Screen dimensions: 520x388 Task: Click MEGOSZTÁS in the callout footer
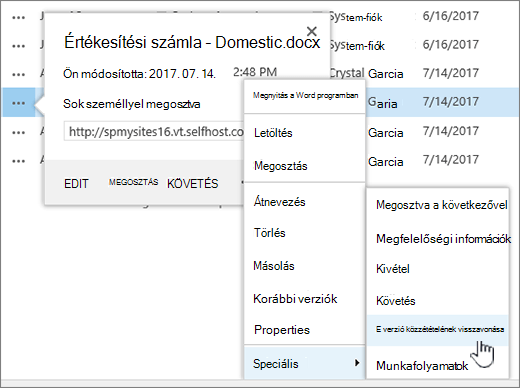click(133, 182)
